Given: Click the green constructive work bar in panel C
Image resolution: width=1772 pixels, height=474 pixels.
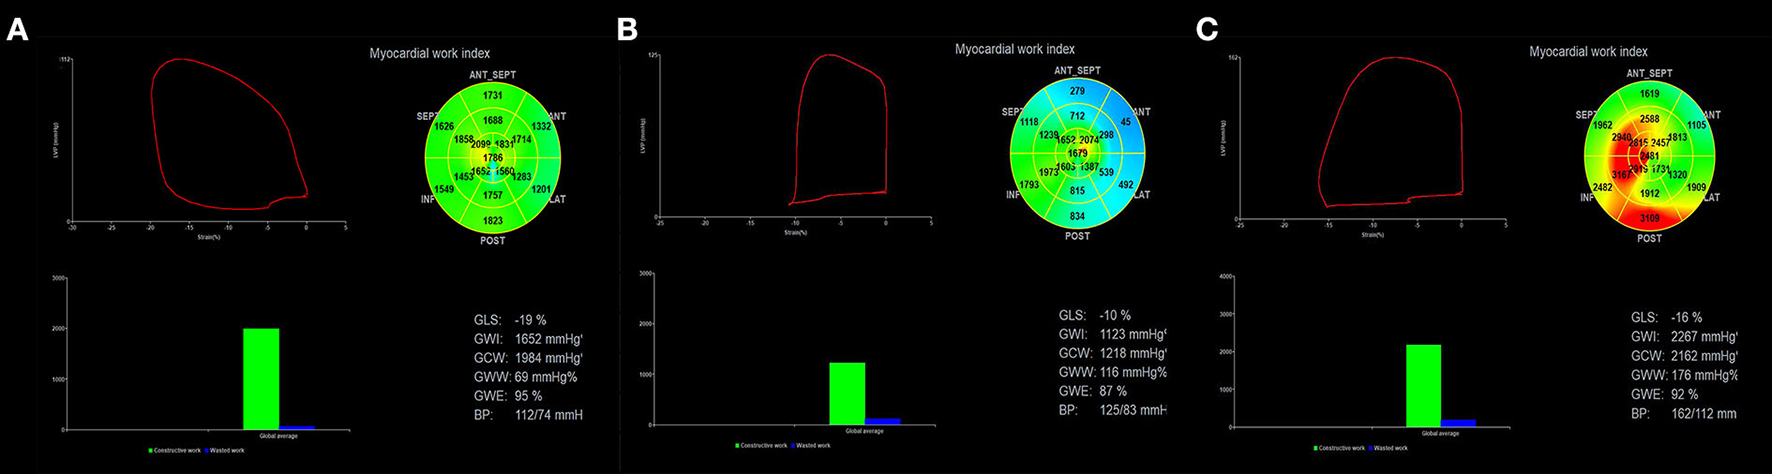Looking at the screenshot, I should 1423,386.
